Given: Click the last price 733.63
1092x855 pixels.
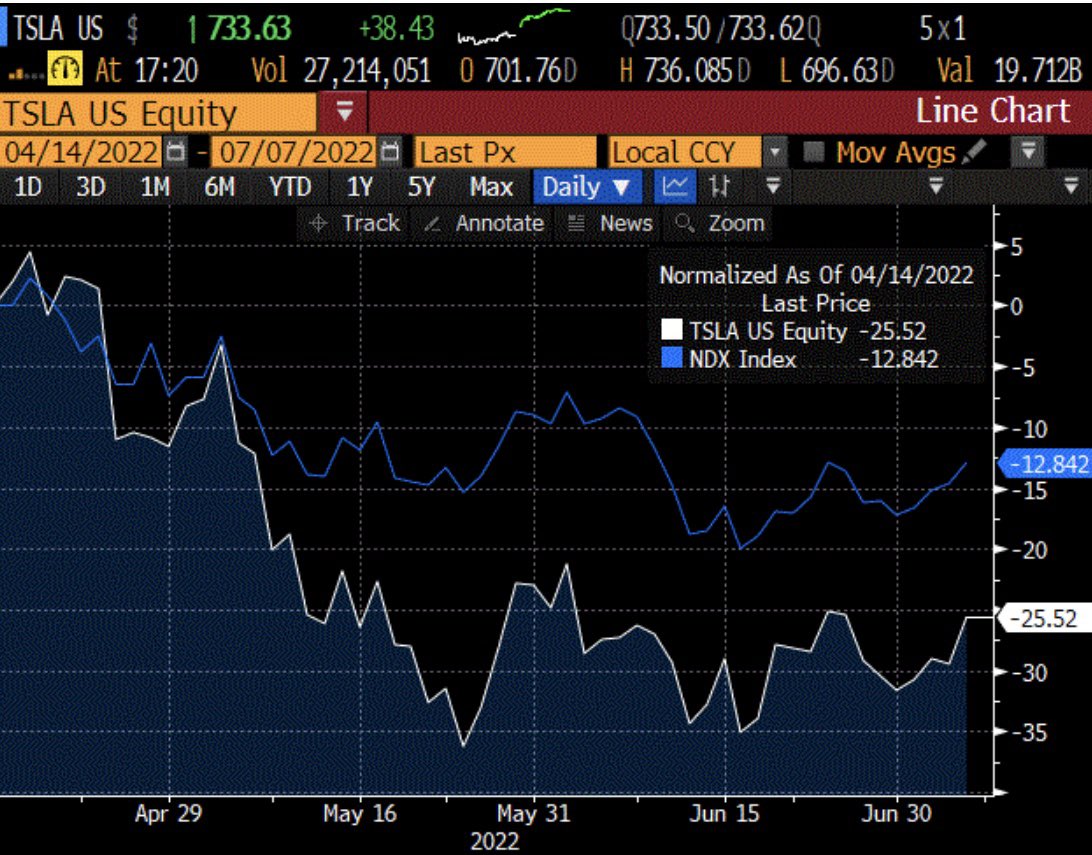Looking at the screenshot, I should click(x=249, y=29).
